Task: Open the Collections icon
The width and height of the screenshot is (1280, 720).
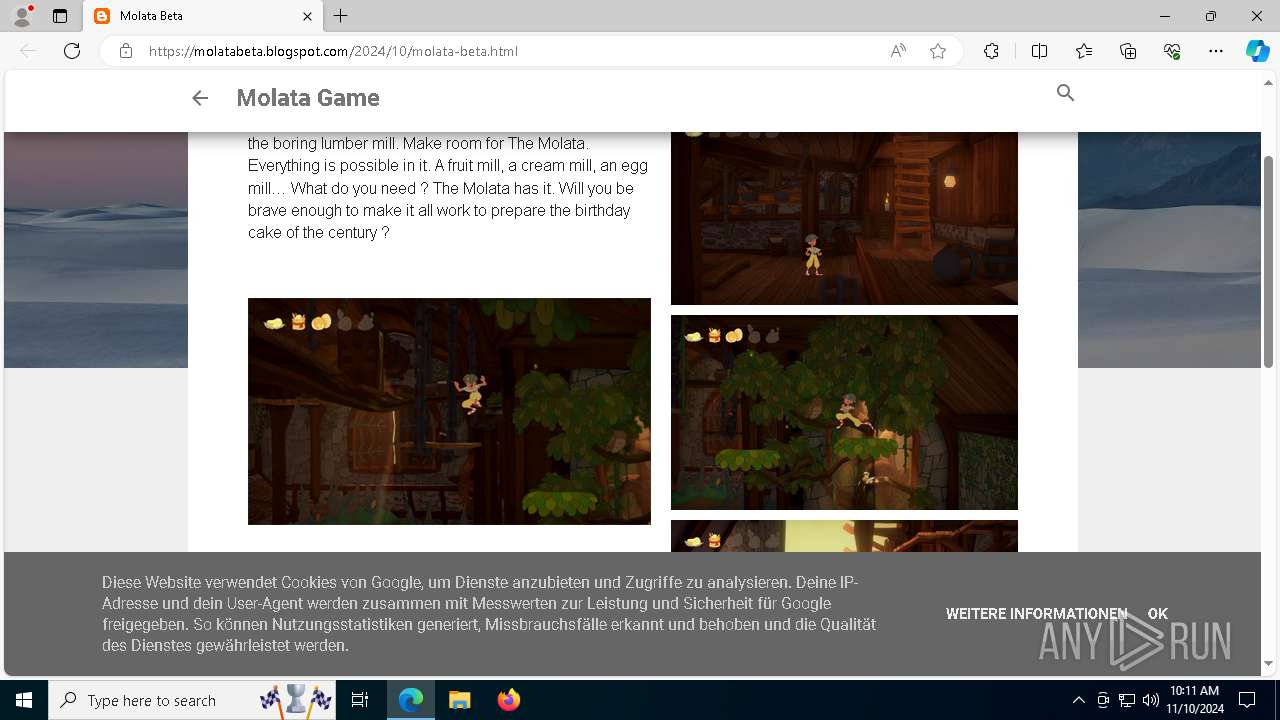Action: click(x=1128, y=51)
